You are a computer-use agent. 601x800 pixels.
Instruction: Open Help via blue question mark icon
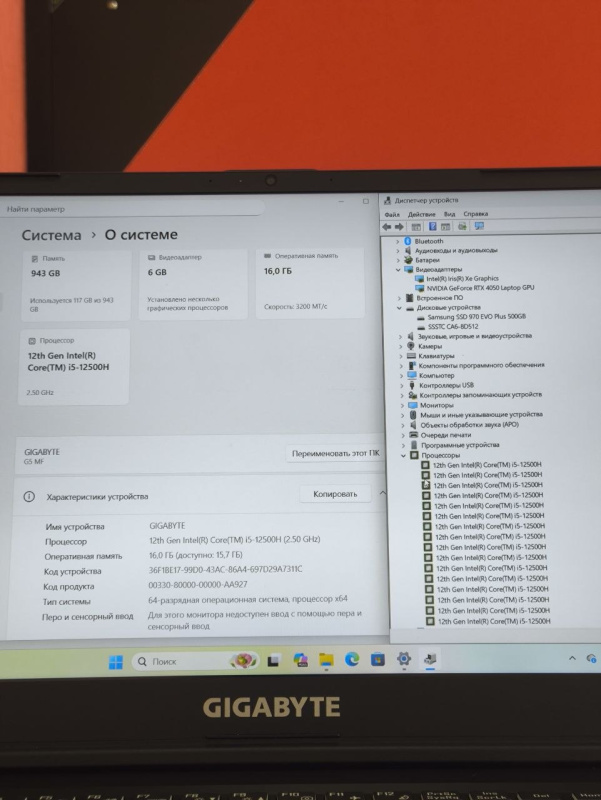click(x=433, y=227)
